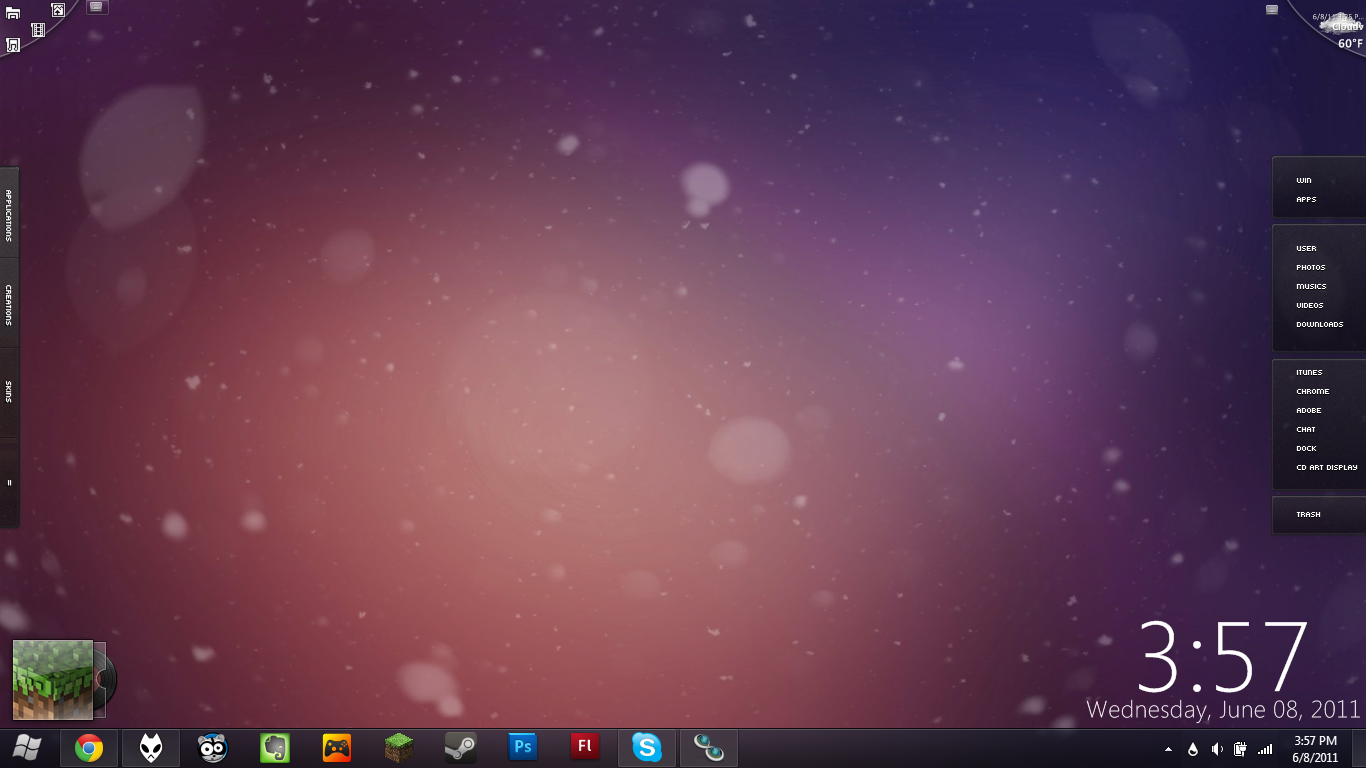Click the video filmstrip icon in corner
The height and width of the screenshot is (768, 1366).
38,30
